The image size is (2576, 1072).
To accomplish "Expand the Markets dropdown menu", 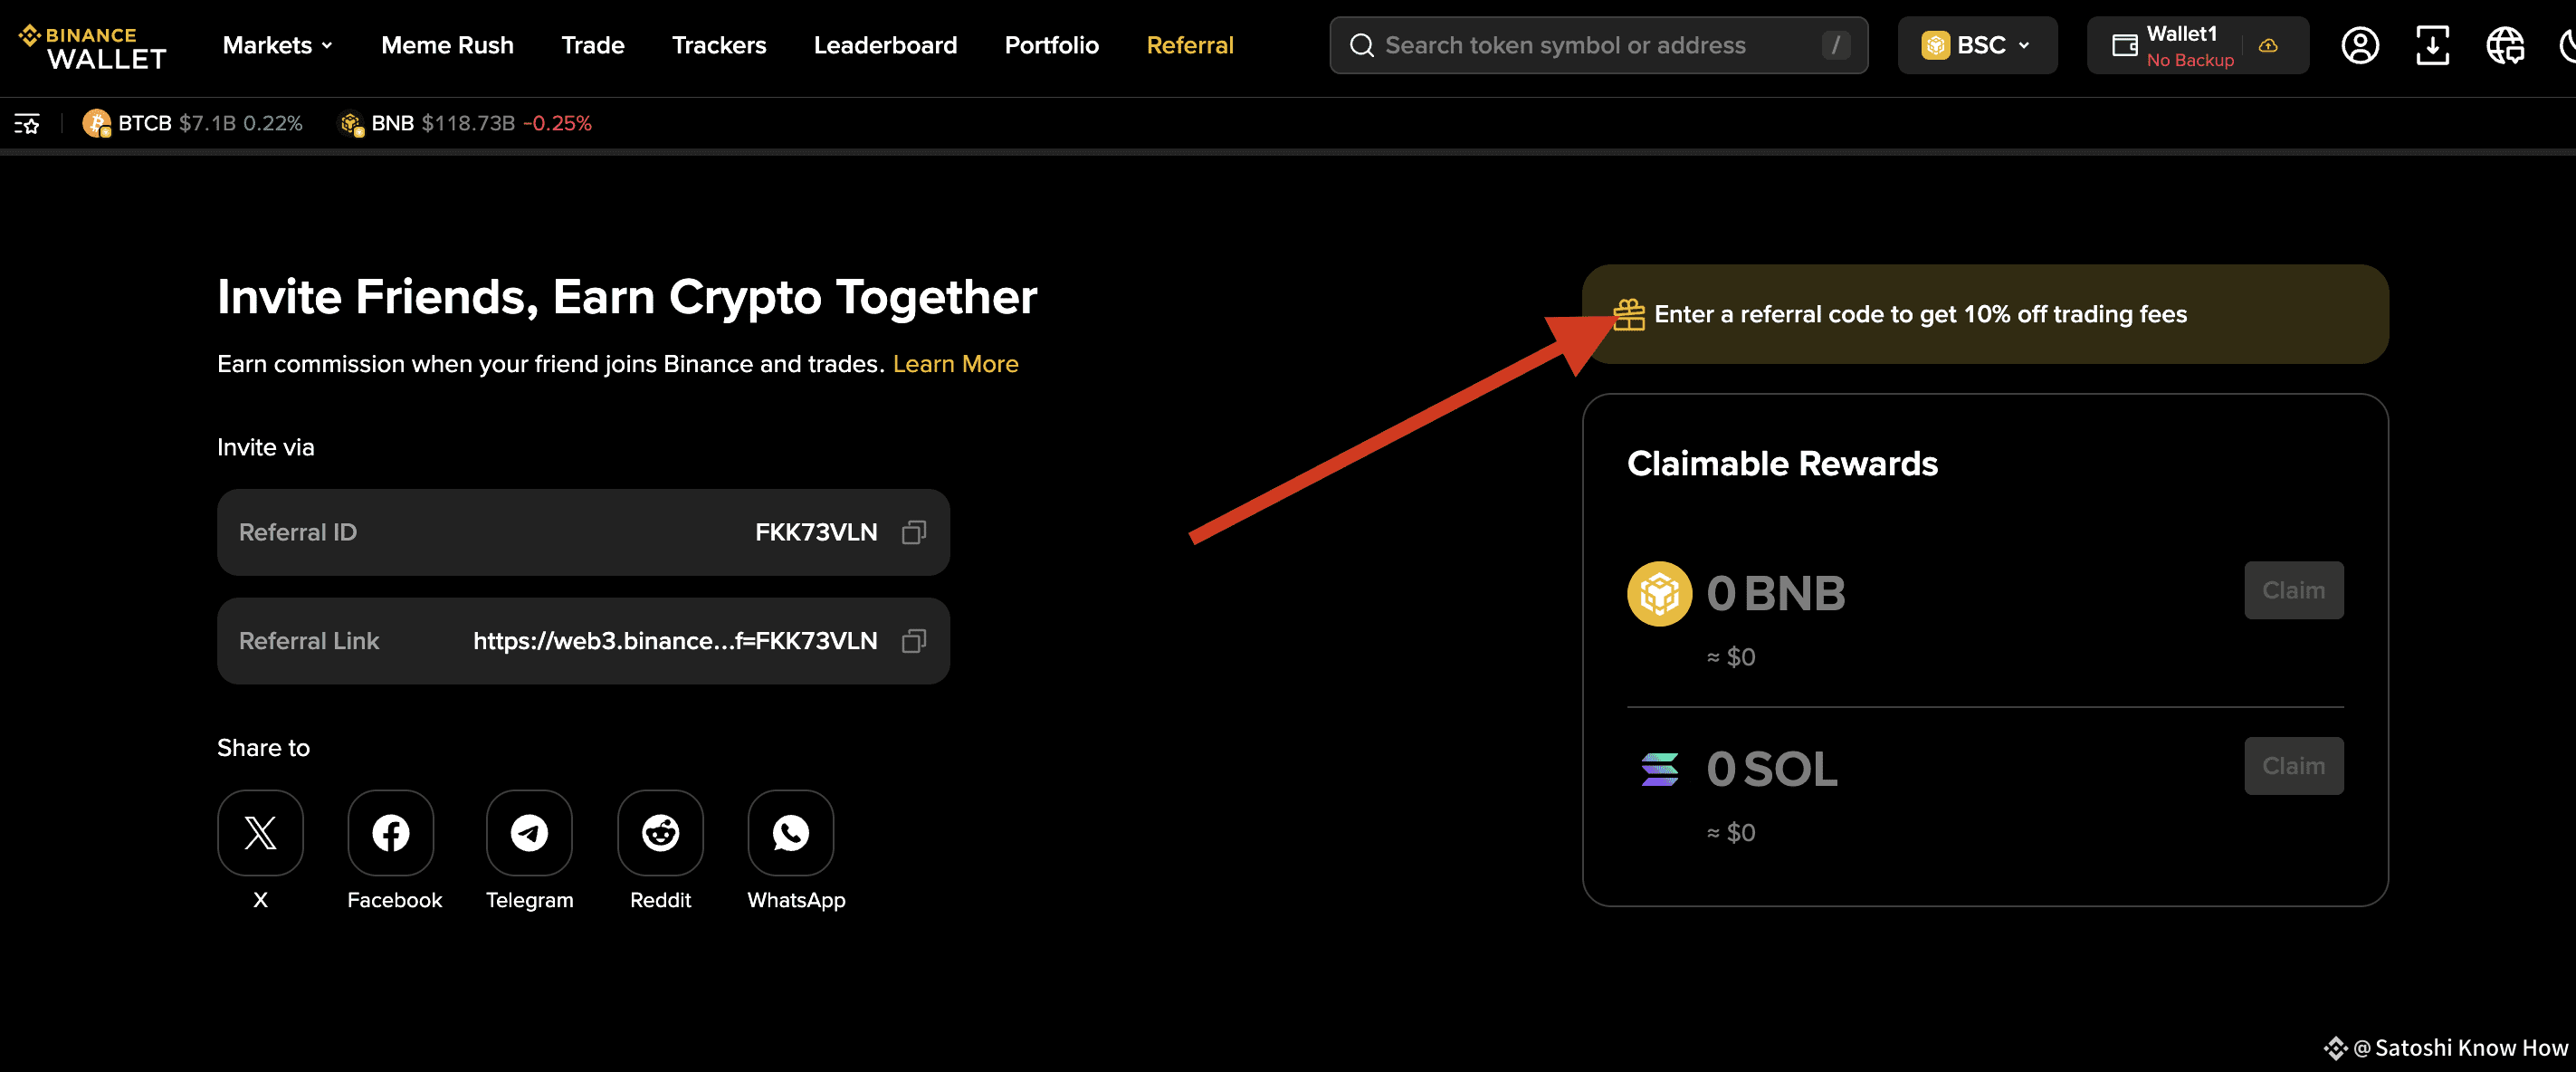I will [x=277, y=45].
